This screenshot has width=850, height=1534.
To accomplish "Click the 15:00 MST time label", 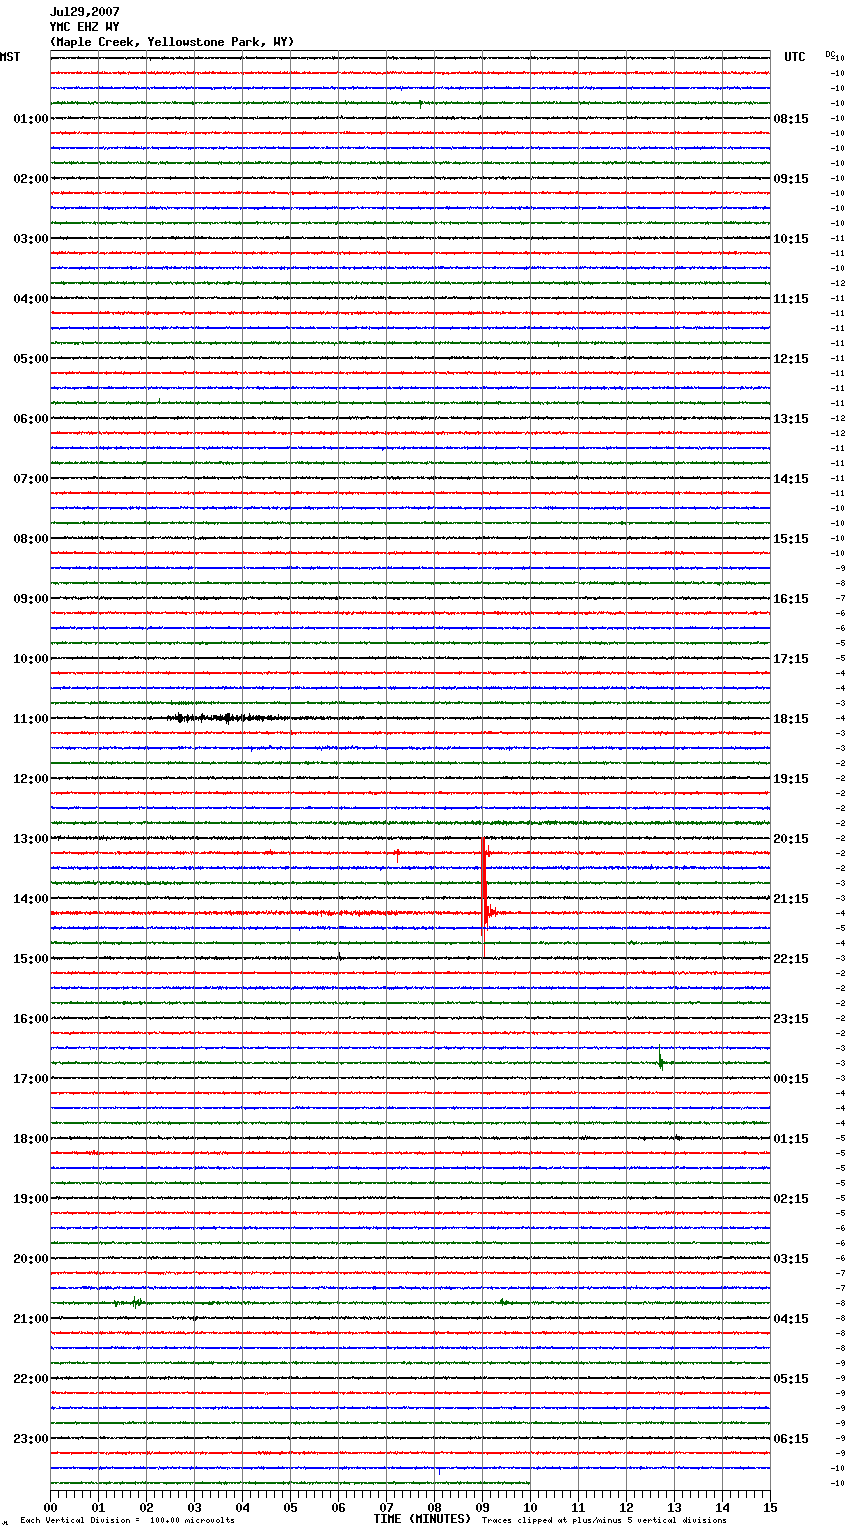I will tap(31, 959).
